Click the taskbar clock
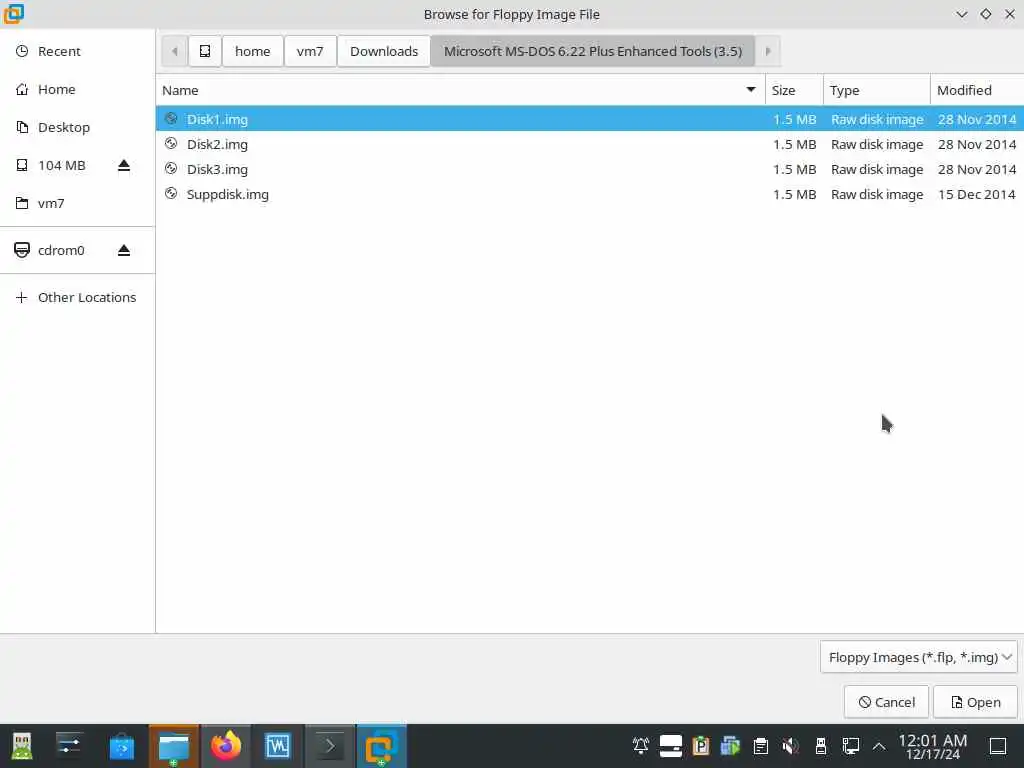Image resolution: width=1024 pixels, height=768 pixels. (x=933, y=746)
